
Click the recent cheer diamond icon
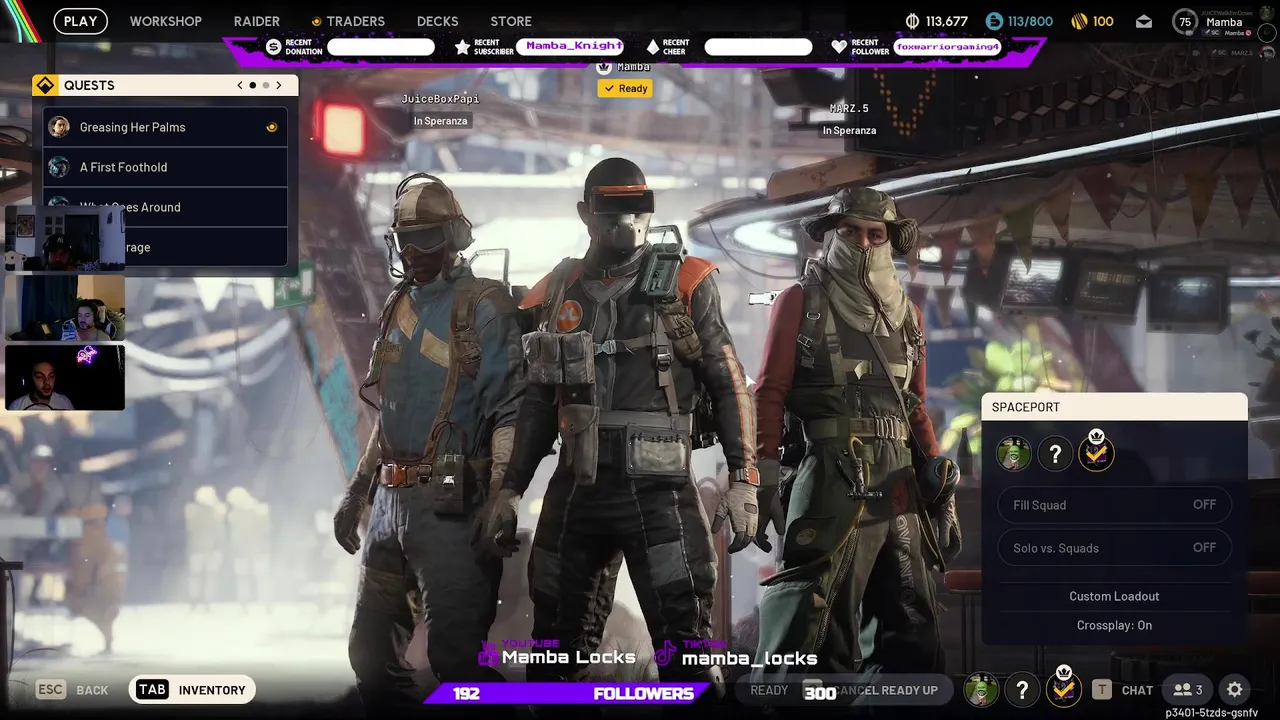pos(652,47)
